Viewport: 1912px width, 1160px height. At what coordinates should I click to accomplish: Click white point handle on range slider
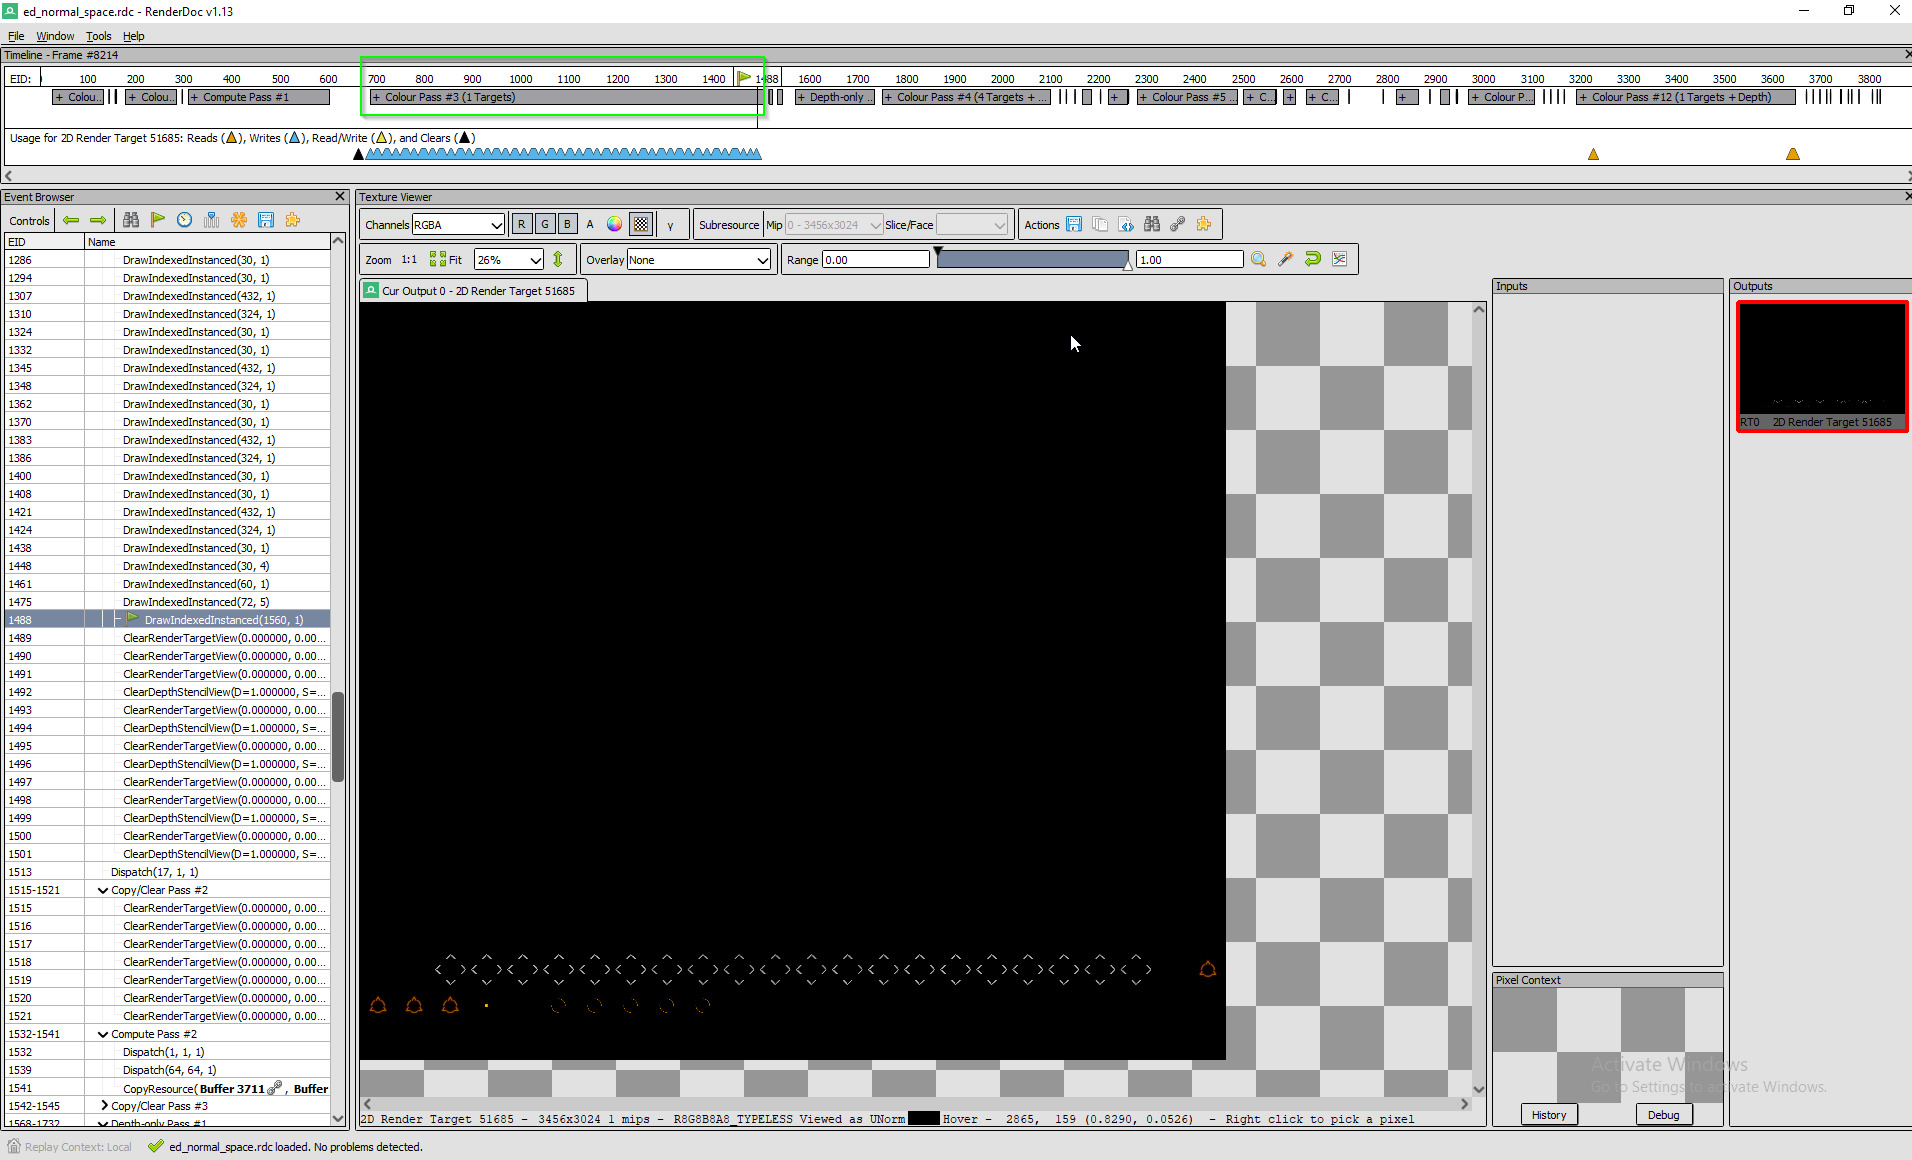(1128, 266)
